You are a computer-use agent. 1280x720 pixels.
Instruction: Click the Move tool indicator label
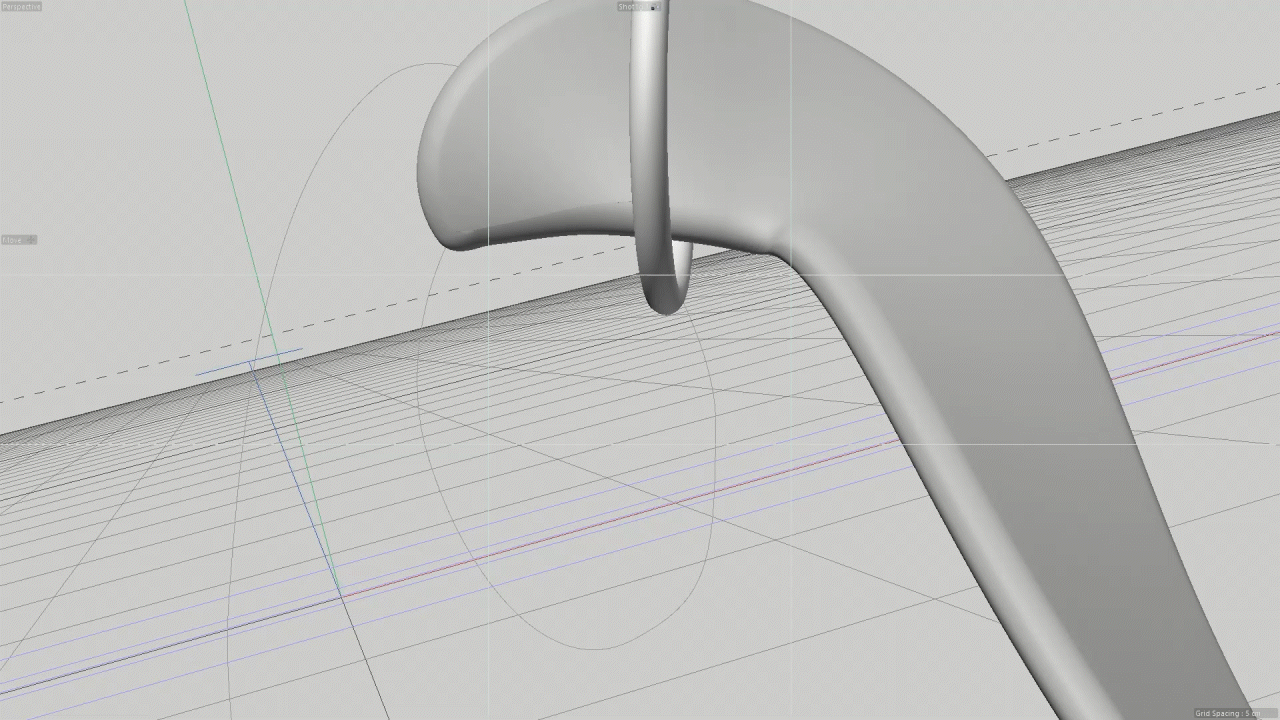[18, 240]
